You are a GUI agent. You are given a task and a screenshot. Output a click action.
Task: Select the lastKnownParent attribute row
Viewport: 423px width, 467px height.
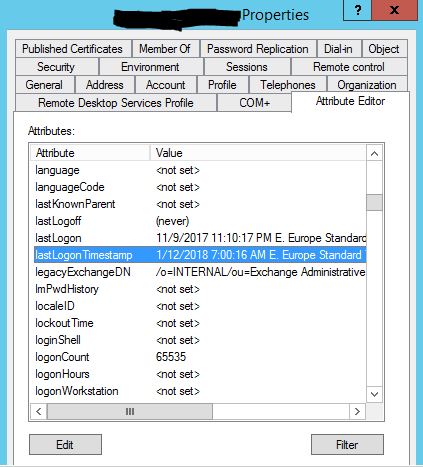[x=199, y=204]
